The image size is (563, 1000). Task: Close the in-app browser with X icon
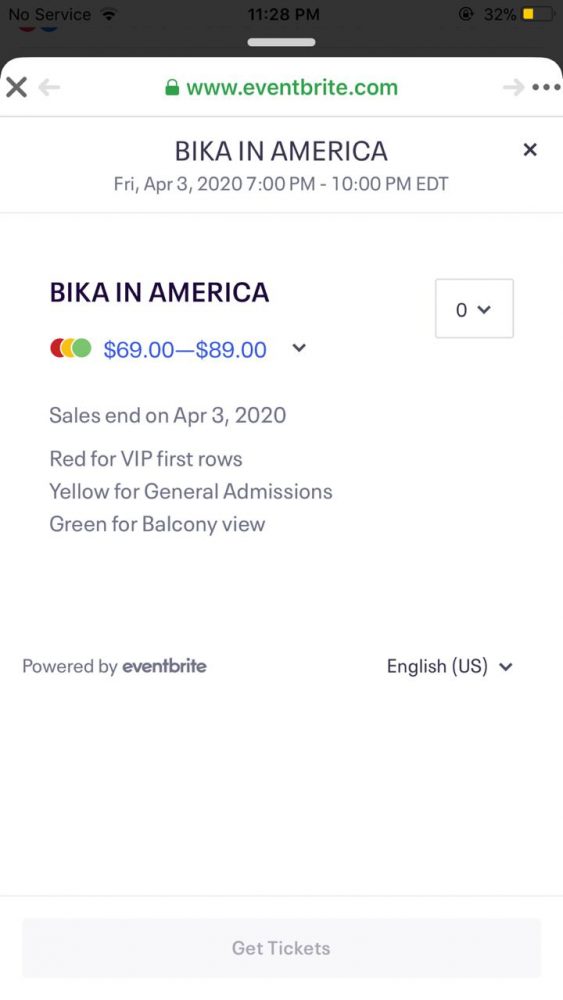coord(17,87)
